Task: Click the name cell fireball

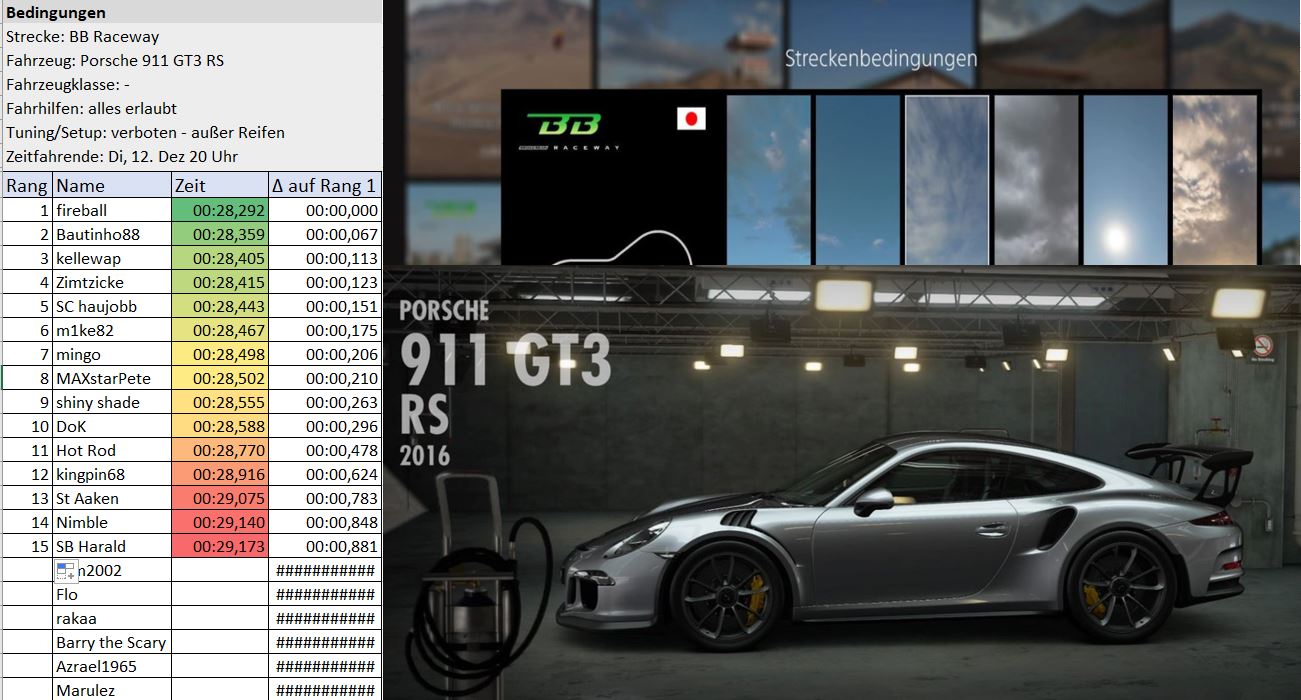Action: tap(112, 210)
